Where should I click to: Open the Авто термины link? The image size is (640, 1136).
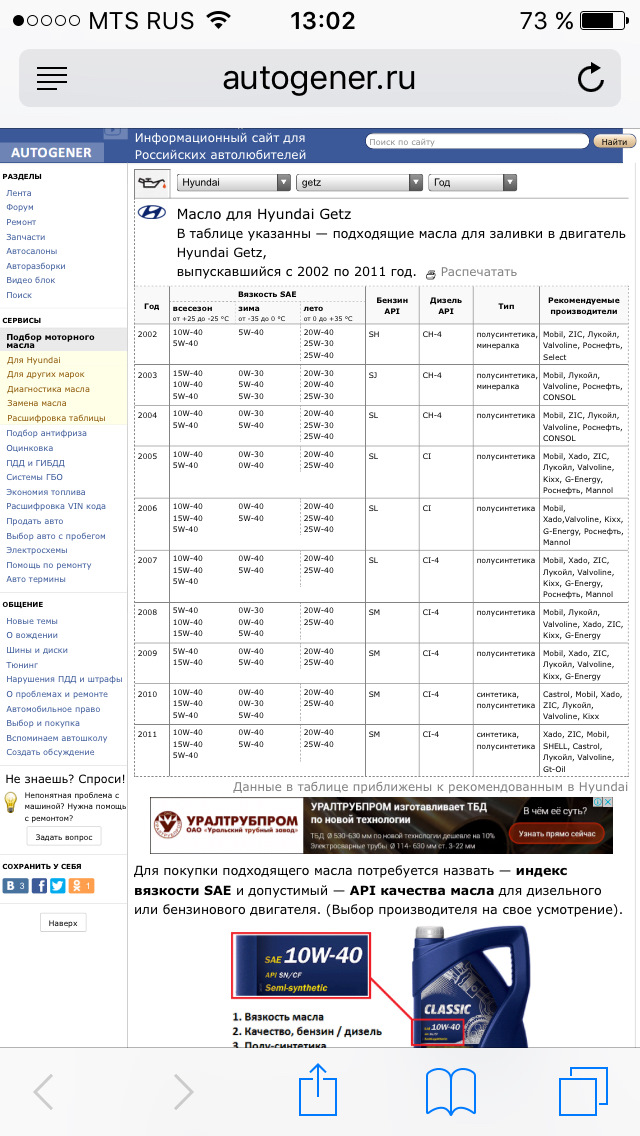(36, 579)
